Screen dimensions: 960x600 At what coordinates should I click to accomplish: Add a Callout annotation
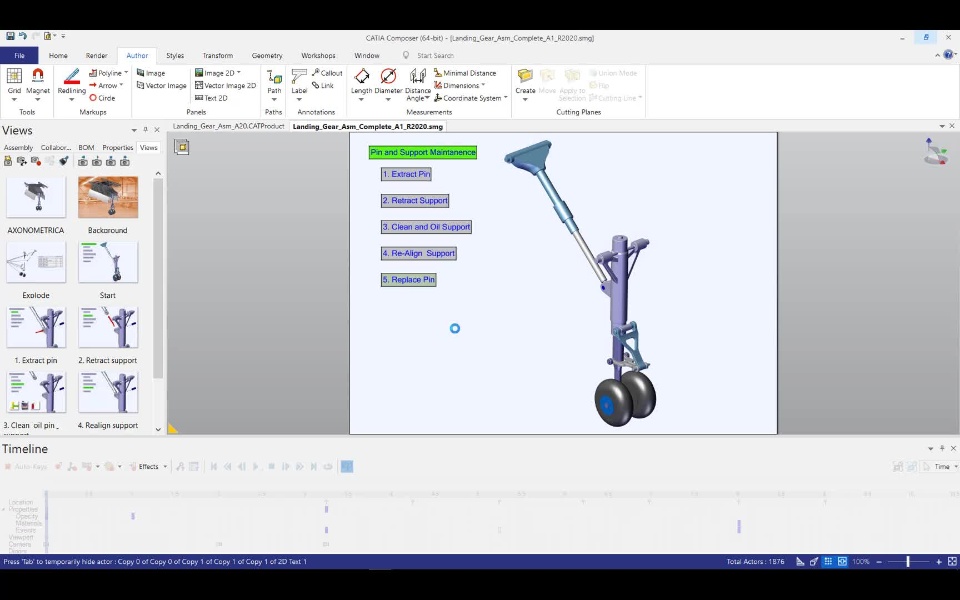tap(327, 73)
